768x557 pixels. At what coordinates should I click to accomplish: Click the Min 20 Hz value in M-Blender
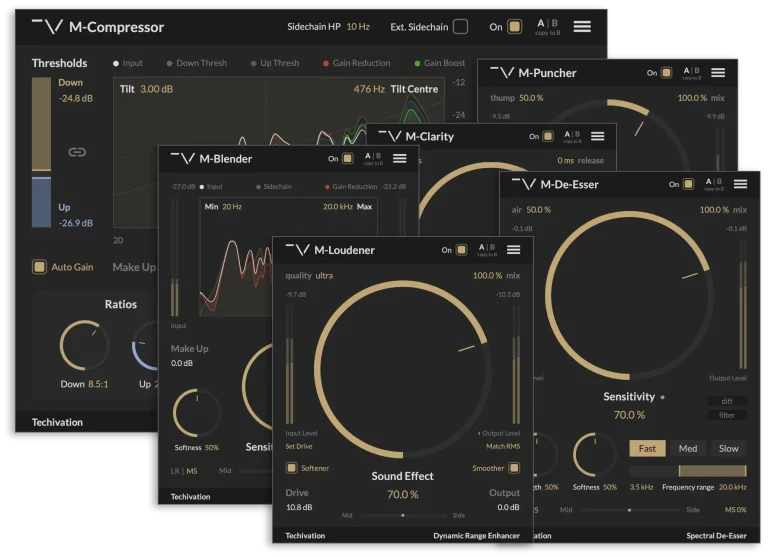tap(232, 207)
